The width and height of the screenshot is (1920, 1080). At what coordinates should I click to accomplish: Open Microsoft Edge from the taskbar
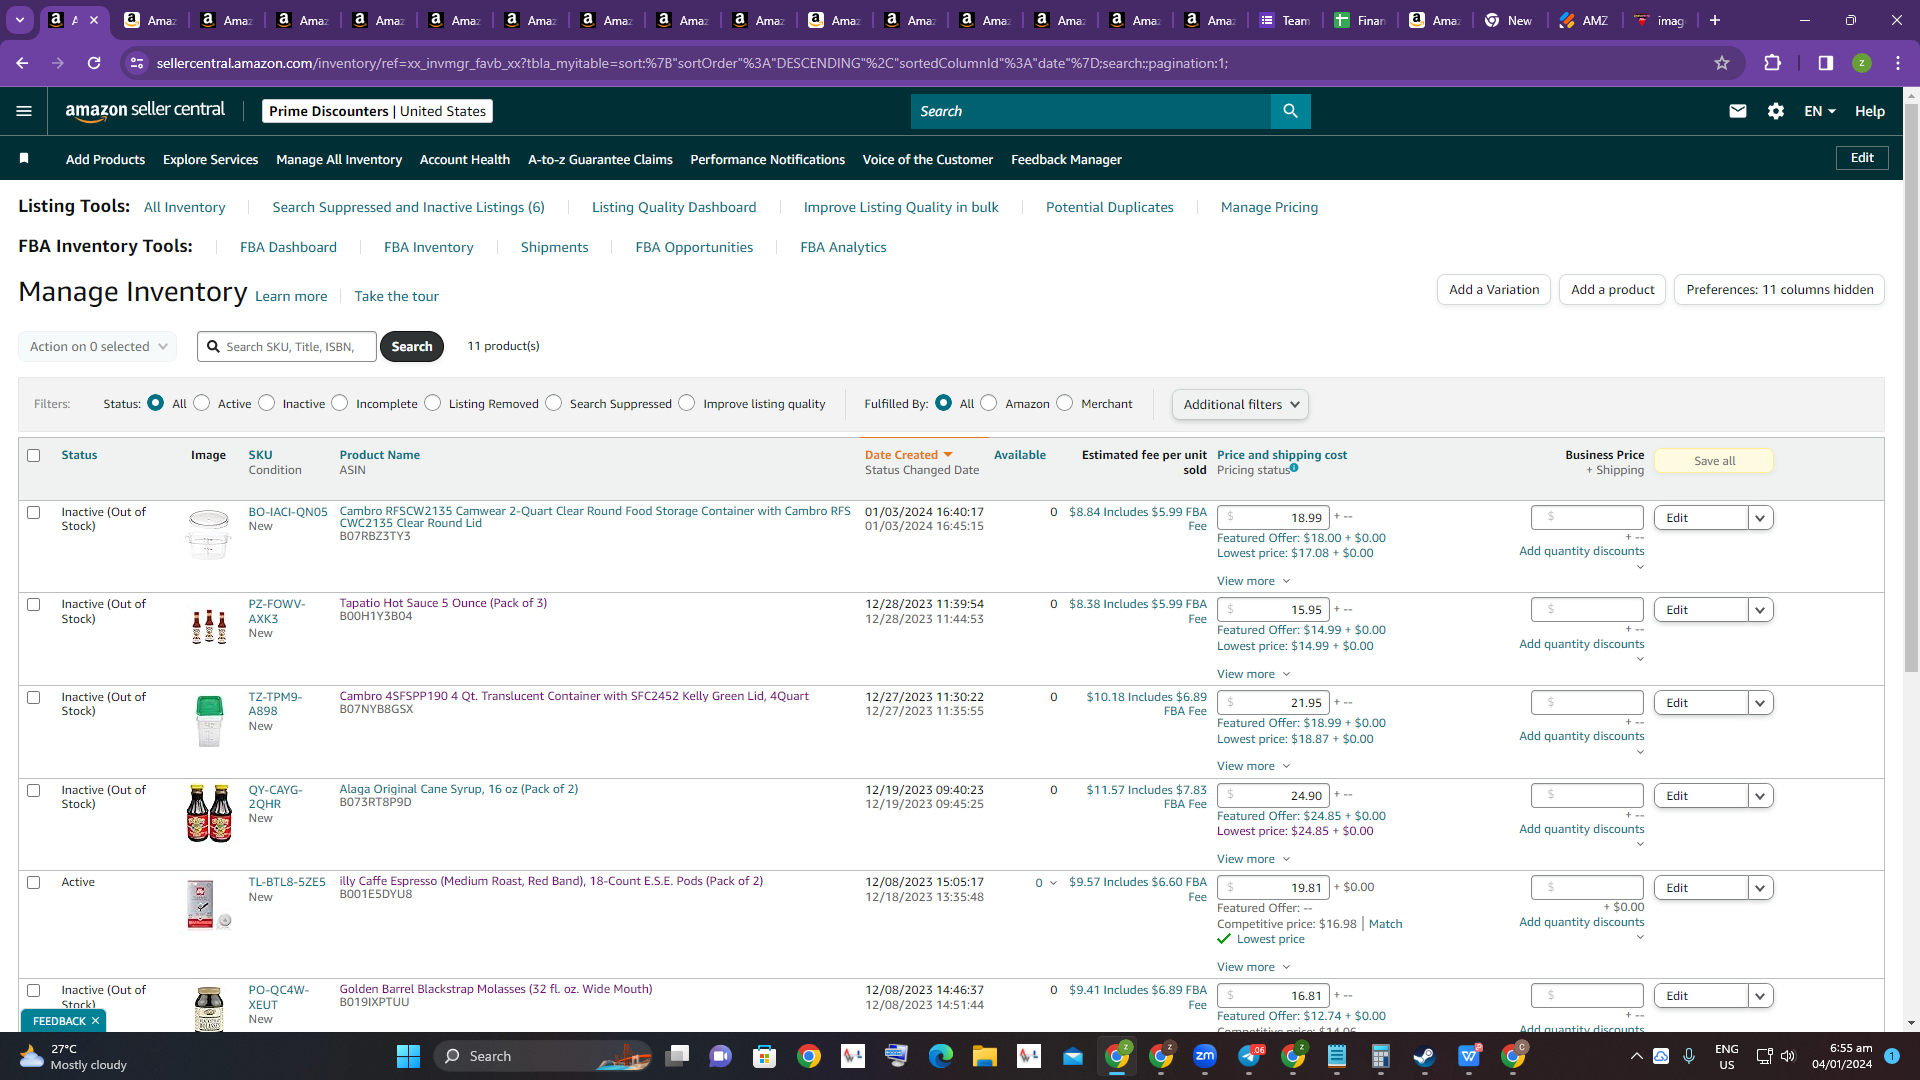coord(941,1056)
